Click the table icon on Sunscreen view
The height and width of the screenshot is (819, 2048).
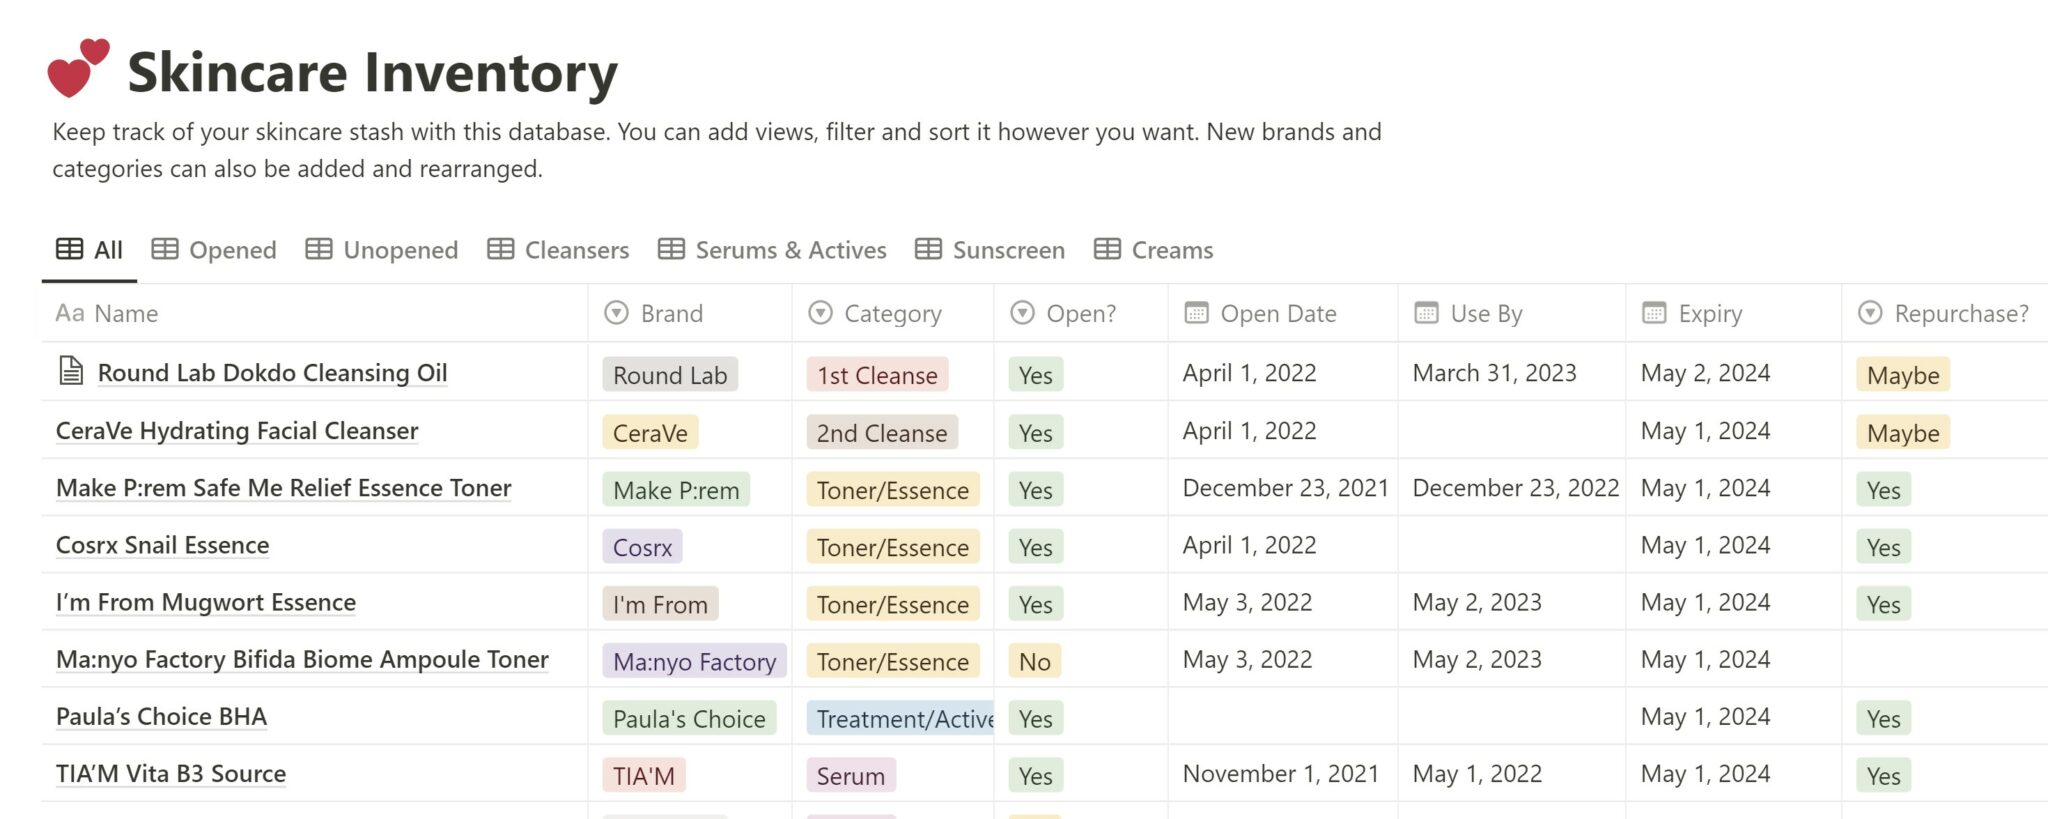click(x=928, y=249)
